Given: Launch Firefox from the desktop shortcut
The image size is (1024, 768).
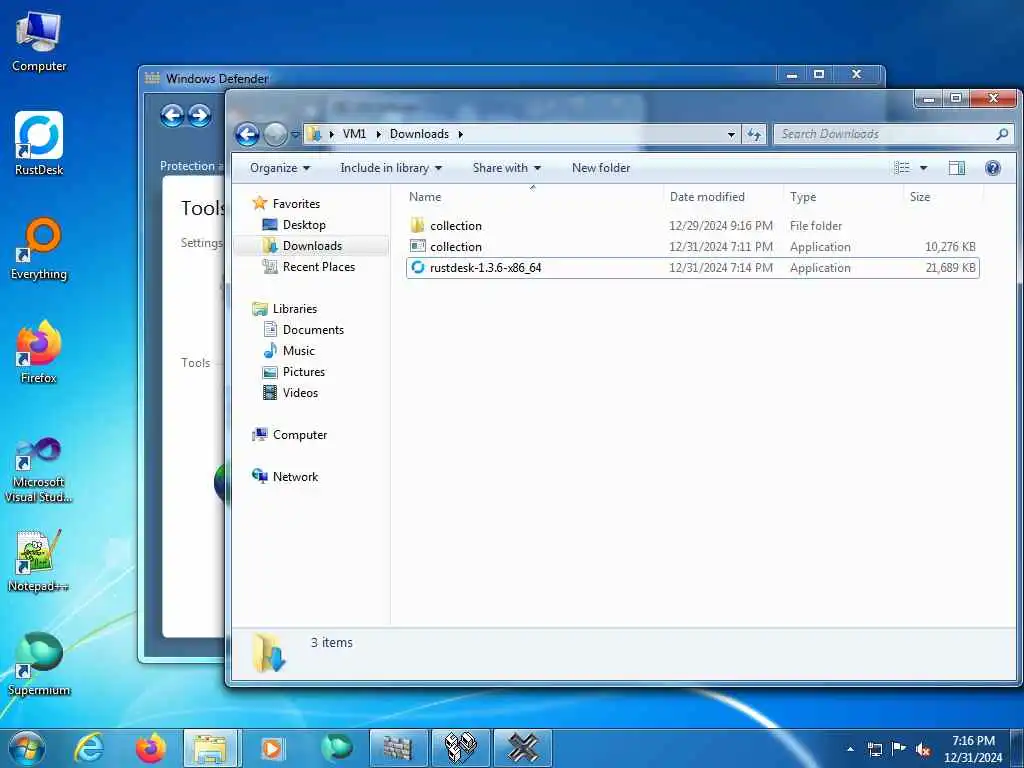Looking at the screenshot, I should tap(39, 351).
